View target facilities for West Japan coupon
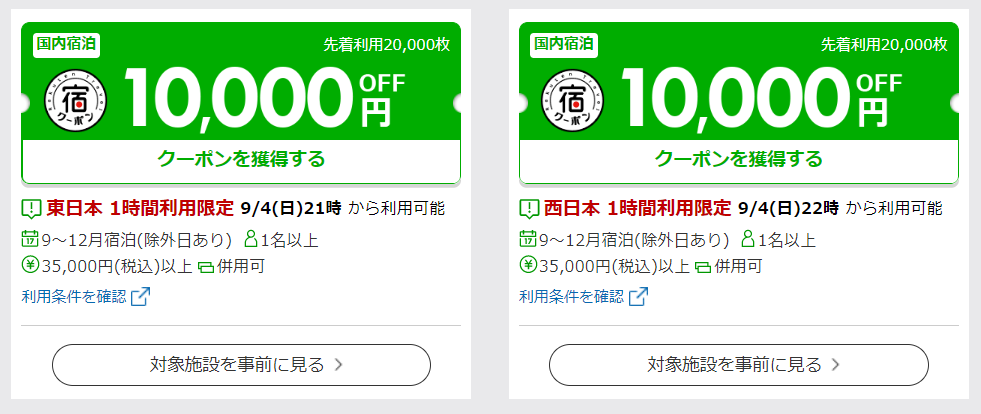Viewport: 981px width, 414px height. [739, 365]
